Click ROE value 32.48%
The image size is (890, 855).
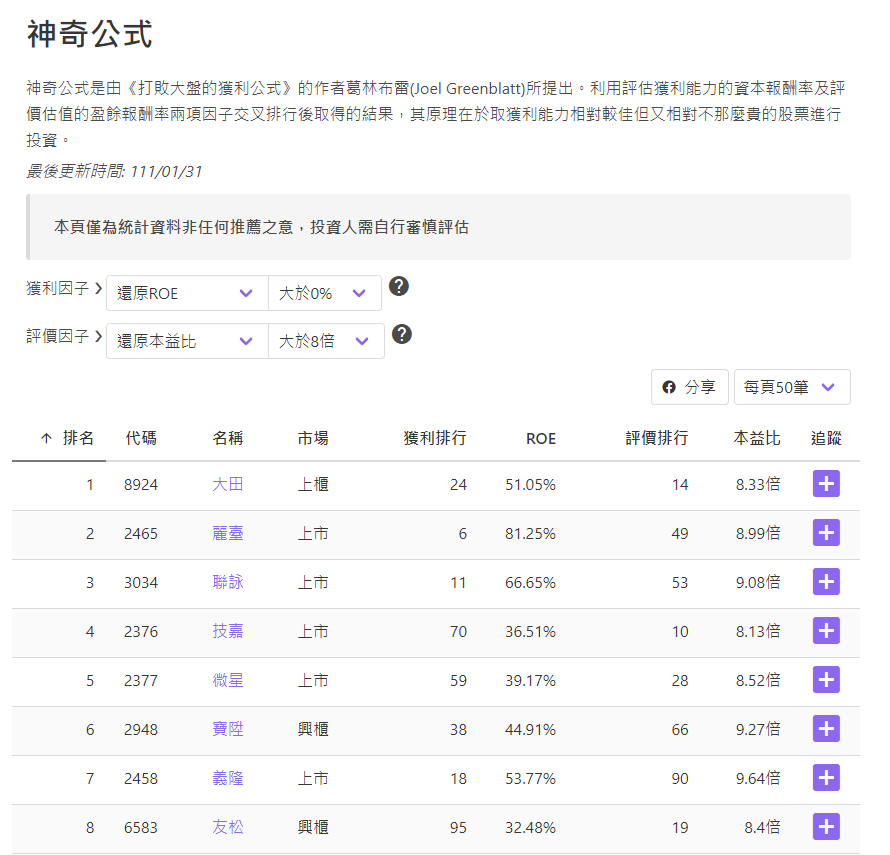(x=530, y=828)
